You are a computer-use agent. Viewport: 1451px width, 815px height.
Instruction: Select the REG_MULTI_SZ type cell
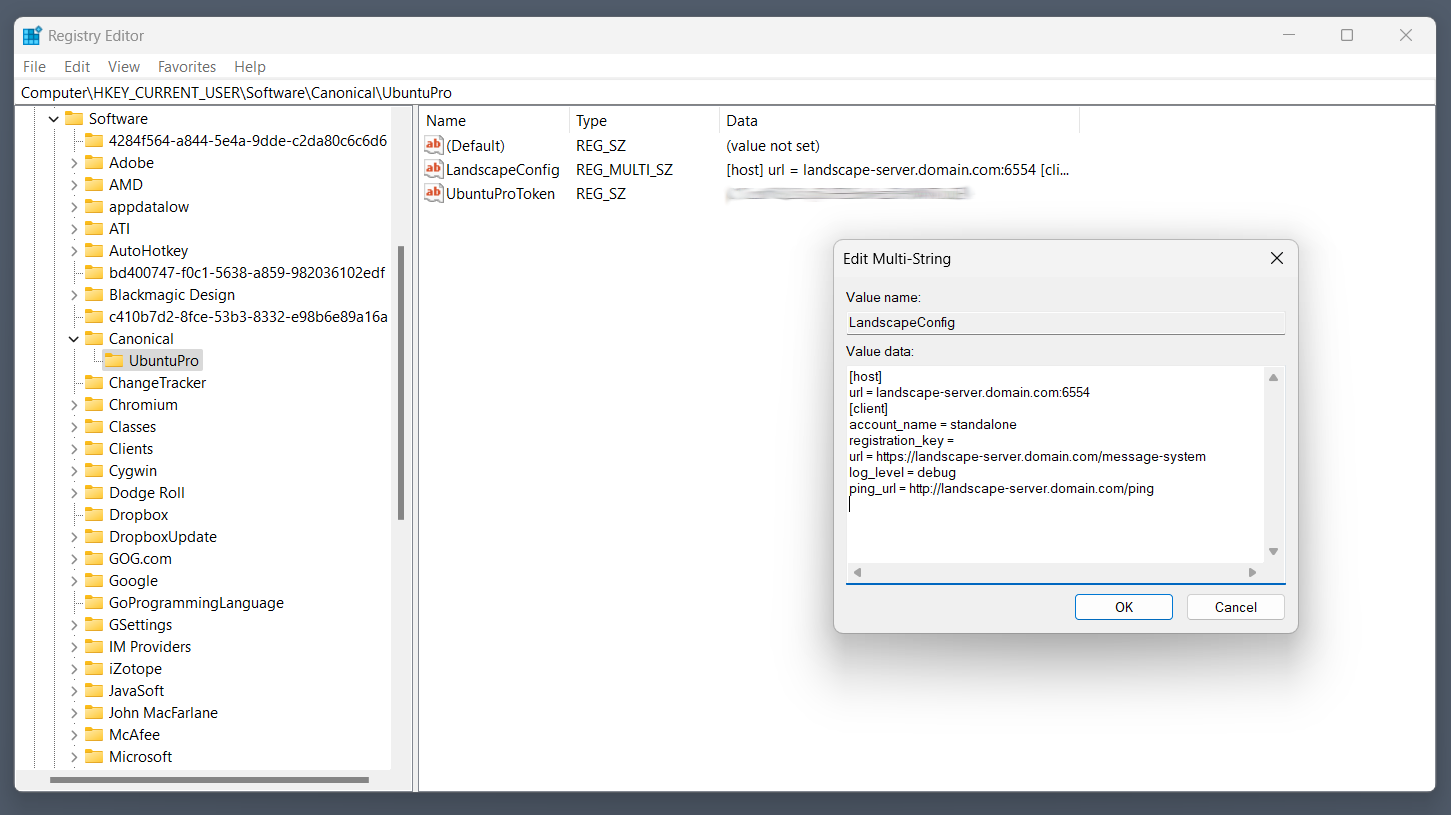tap(624, 170)
